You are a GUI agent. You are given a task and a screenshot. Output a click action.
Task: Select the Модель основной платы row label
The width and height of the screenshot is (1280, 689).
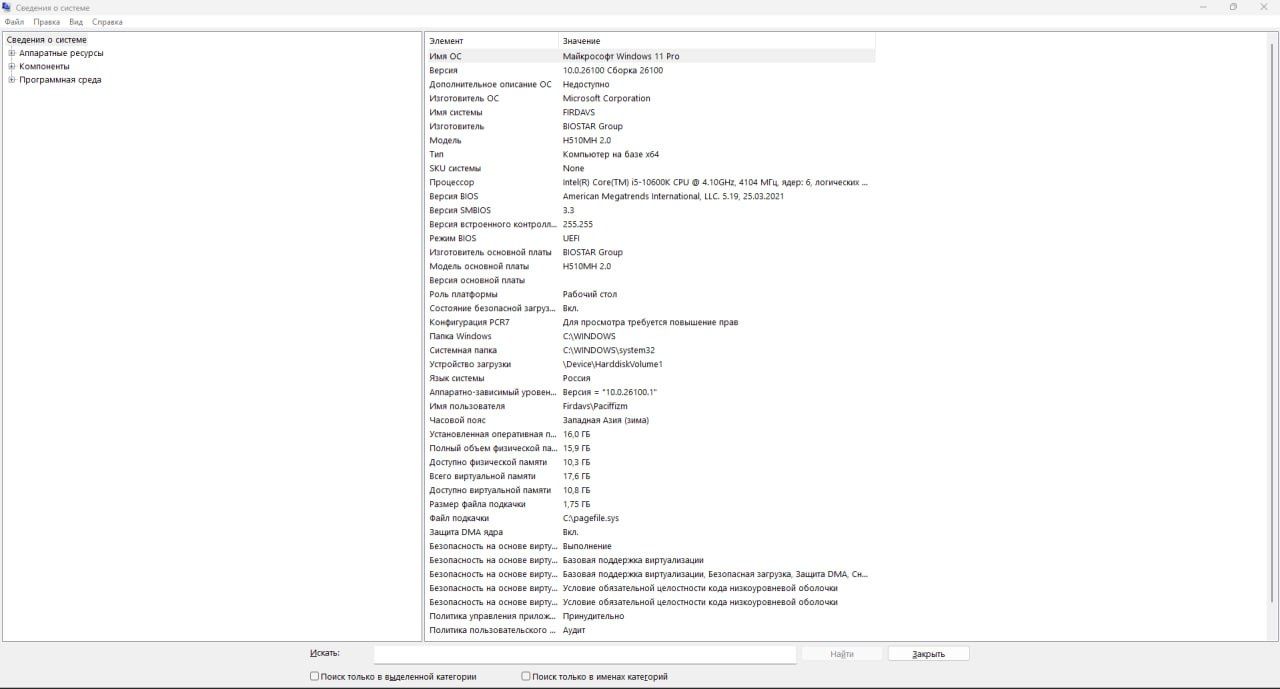click(479, 266)
